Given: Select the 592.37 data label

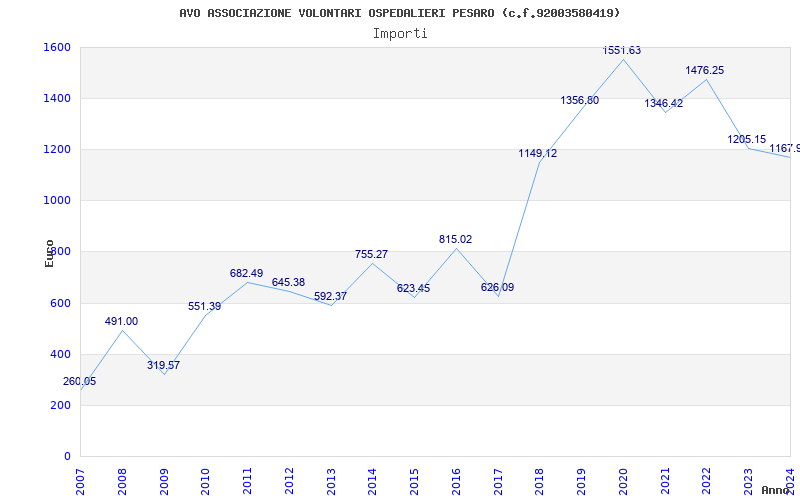Looking at the screenshot, I should (330, 296).
